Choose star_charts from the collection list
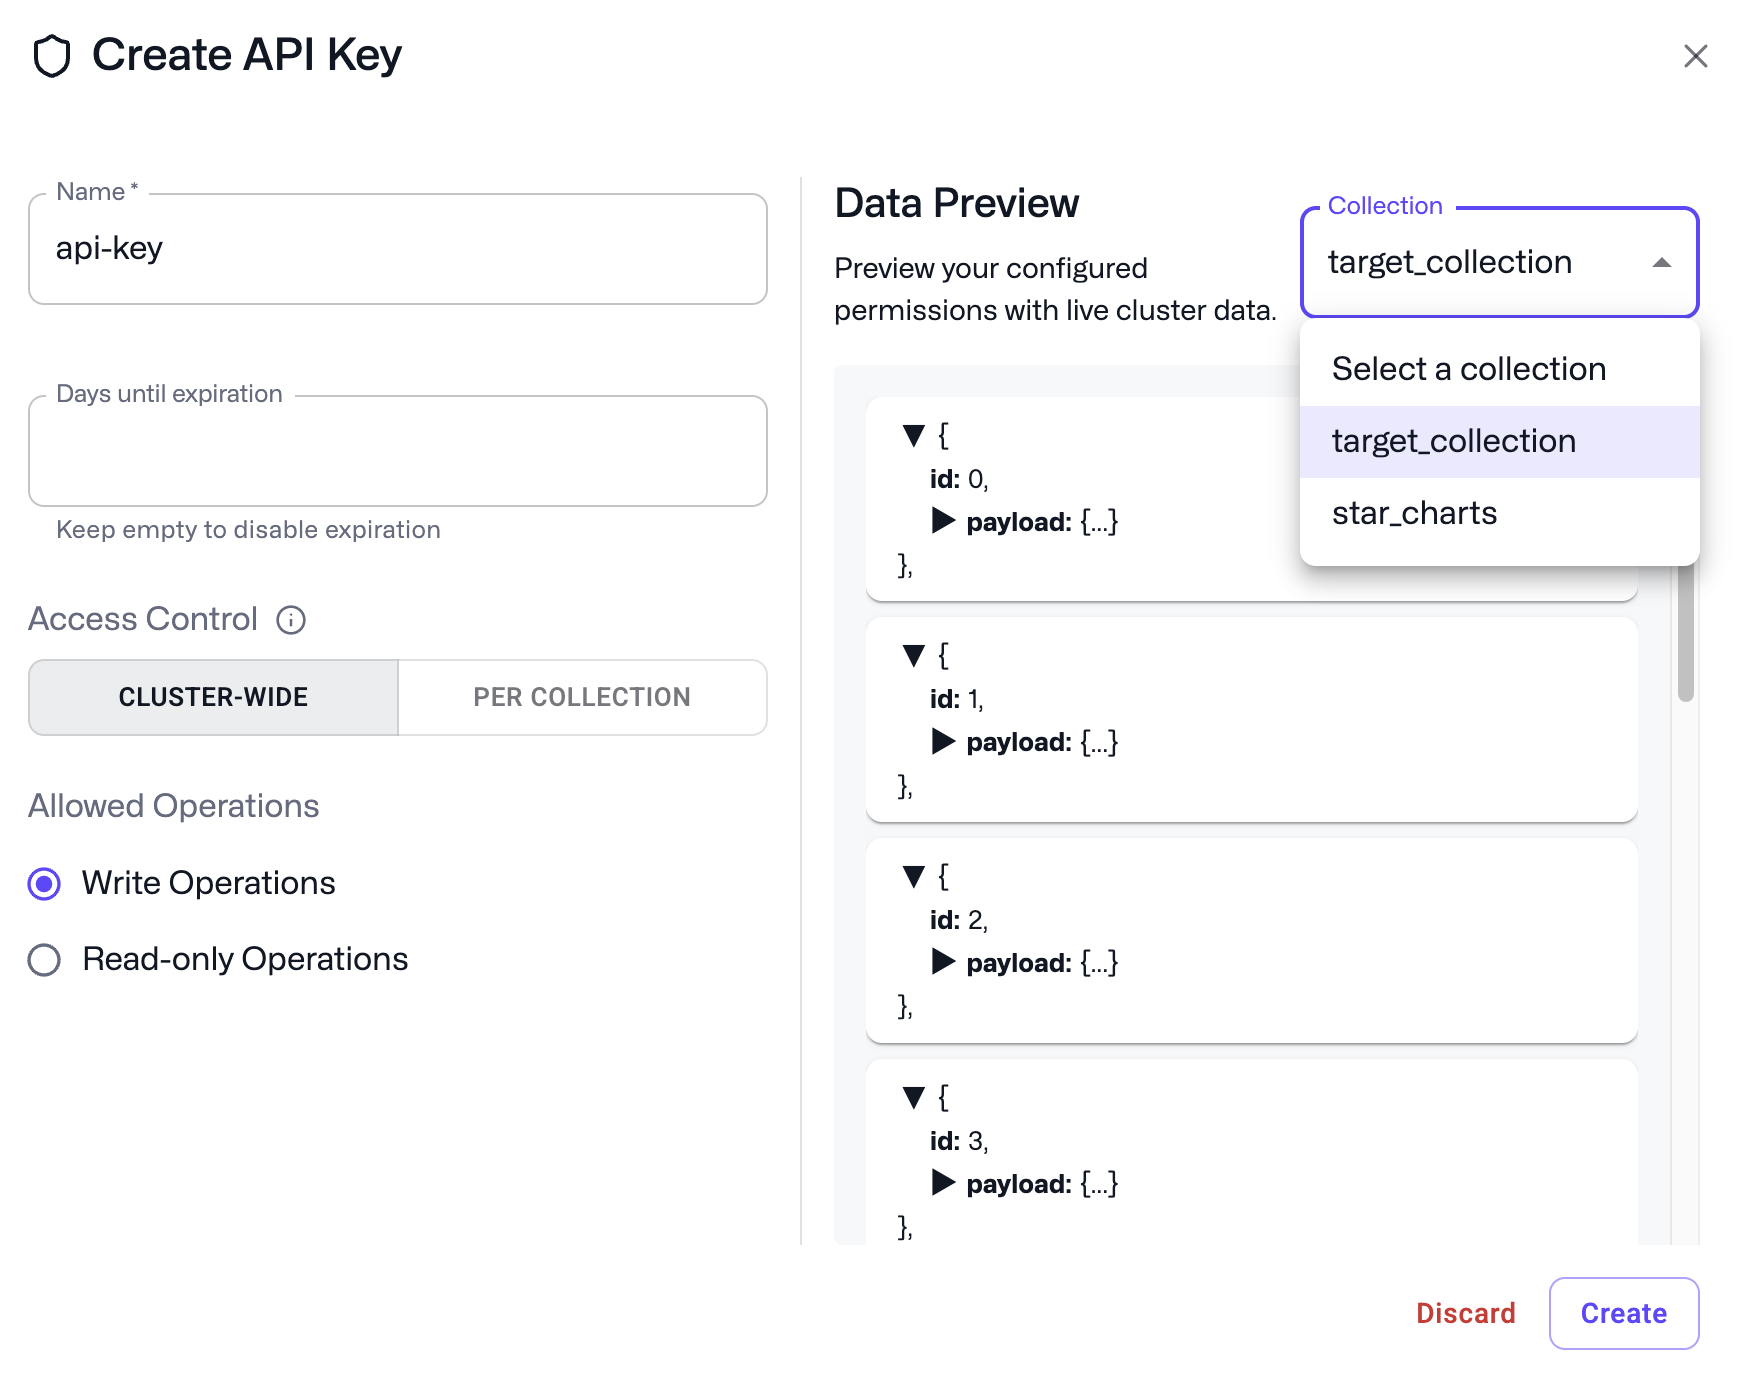Screen dimensions: 1740x1378 (1414, 513)
